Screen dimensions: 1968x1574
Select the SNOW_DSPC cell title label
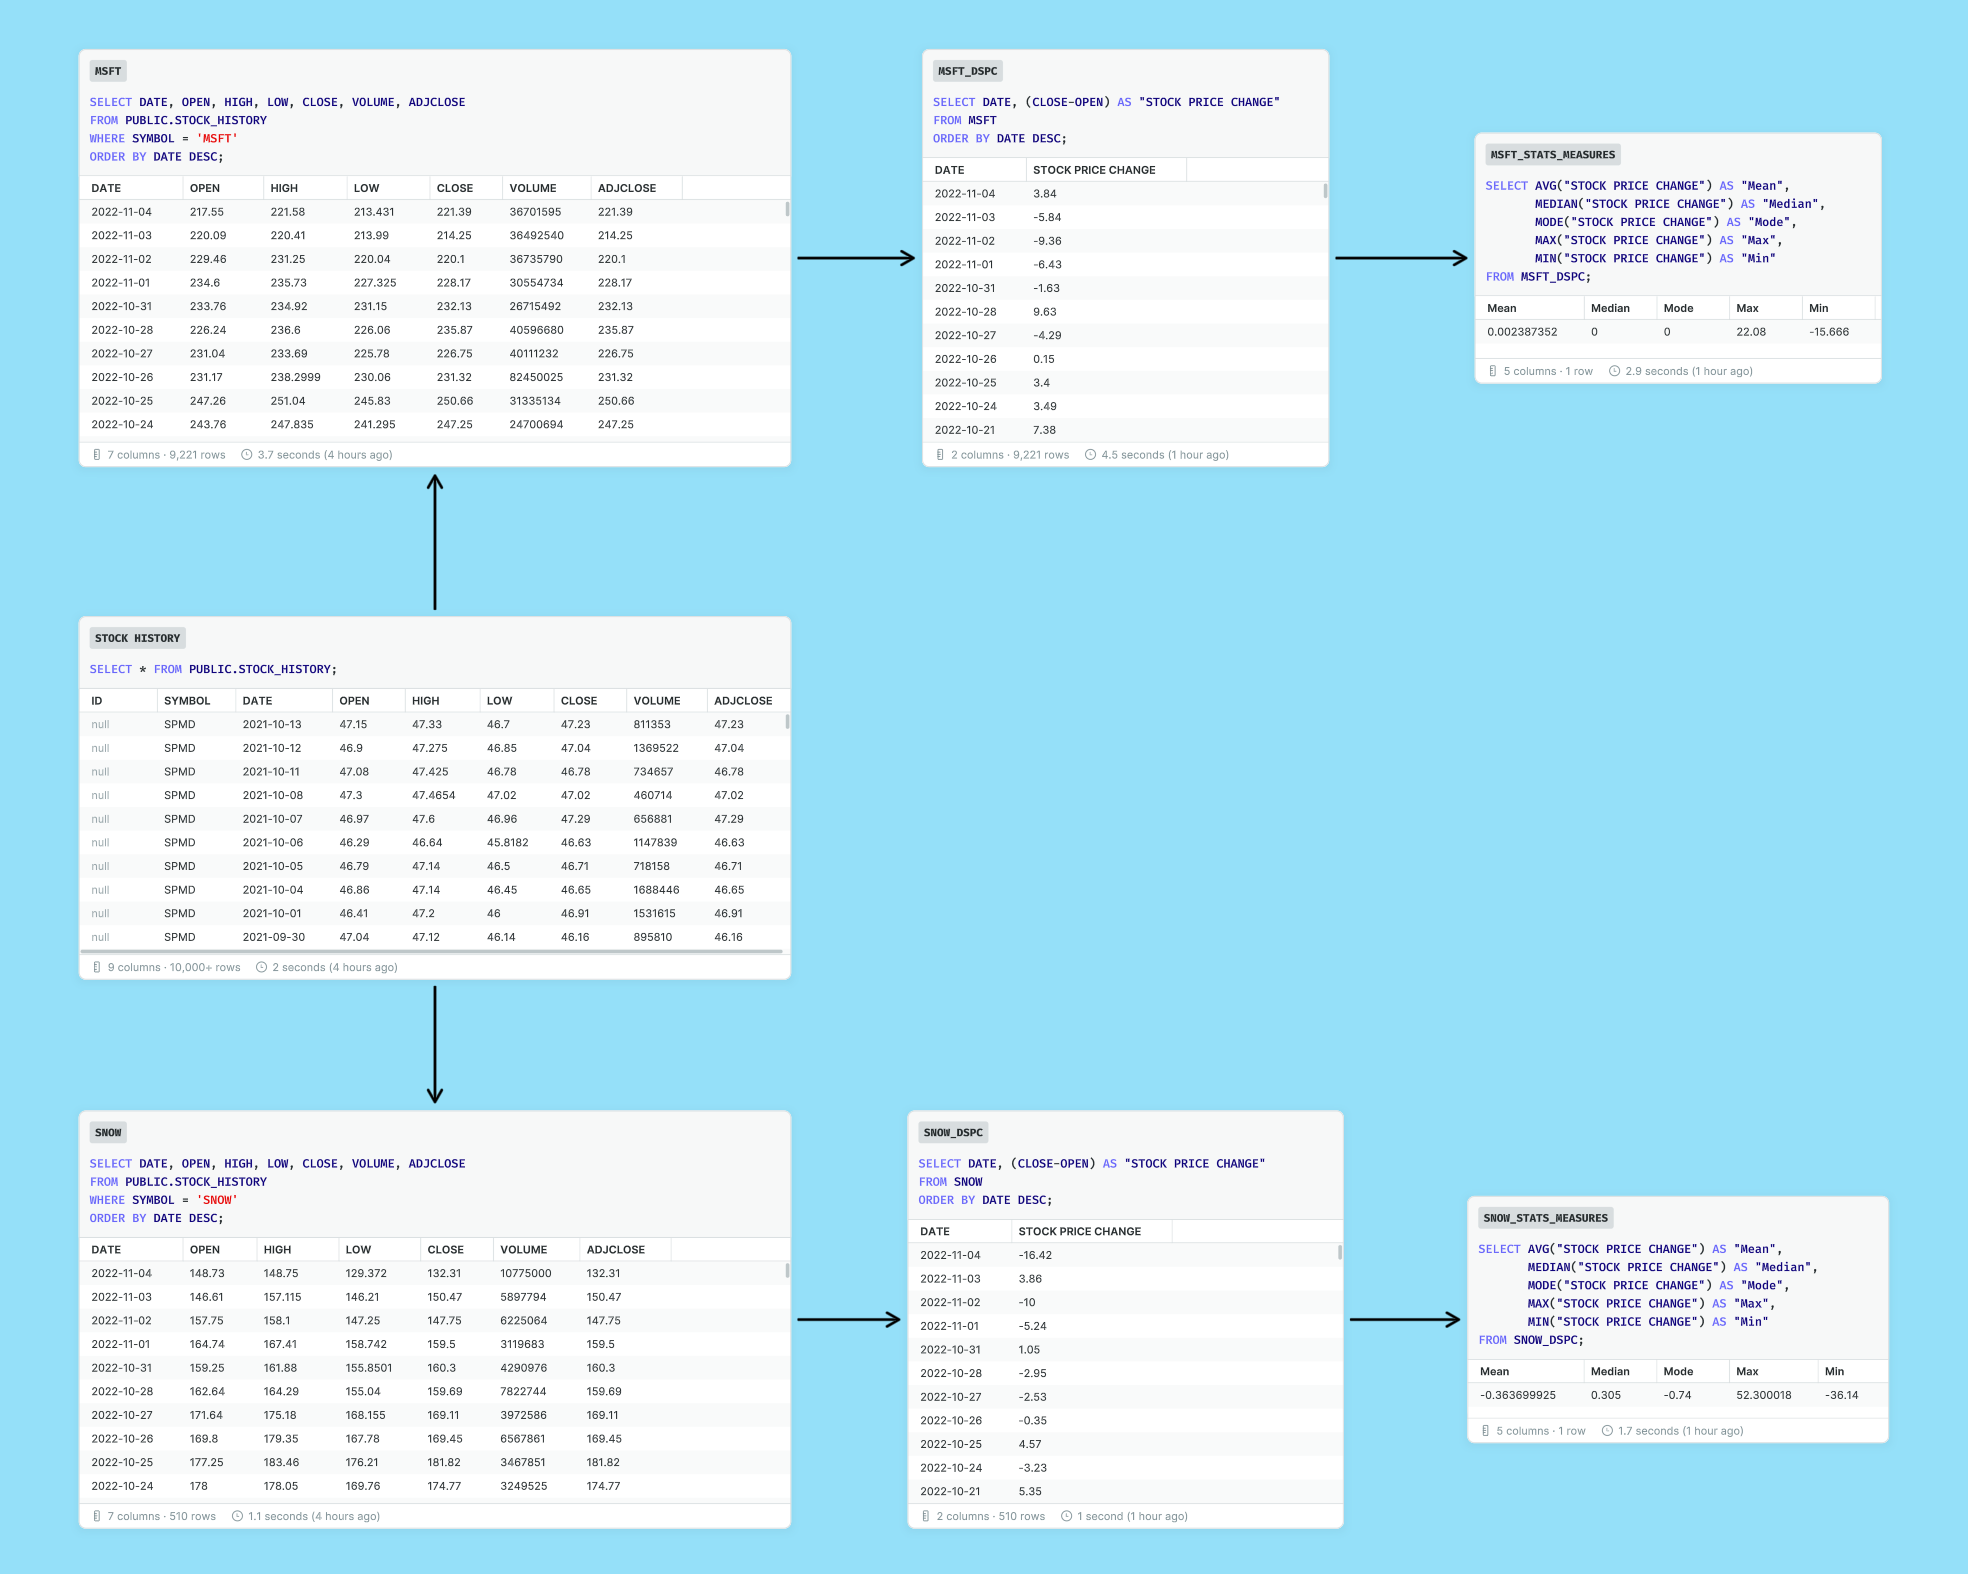coord(953,1133)
